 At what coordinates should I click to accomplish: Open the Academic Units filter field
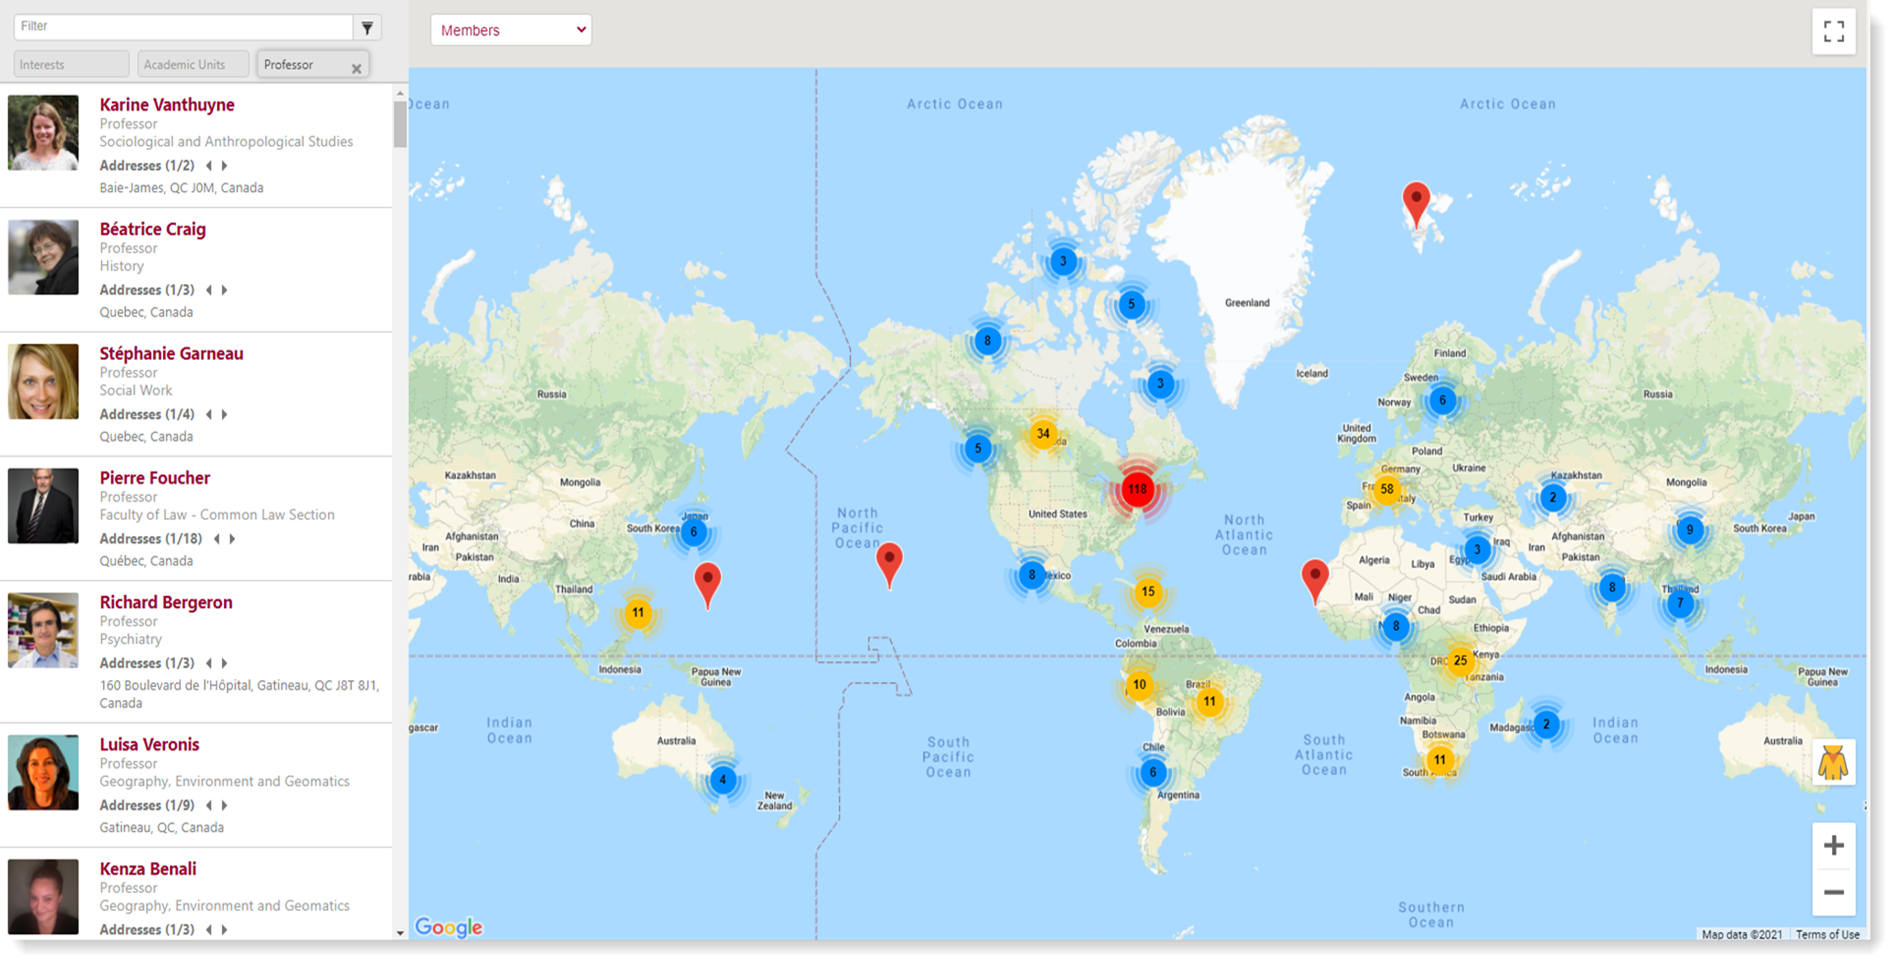(x=193, y=65)
